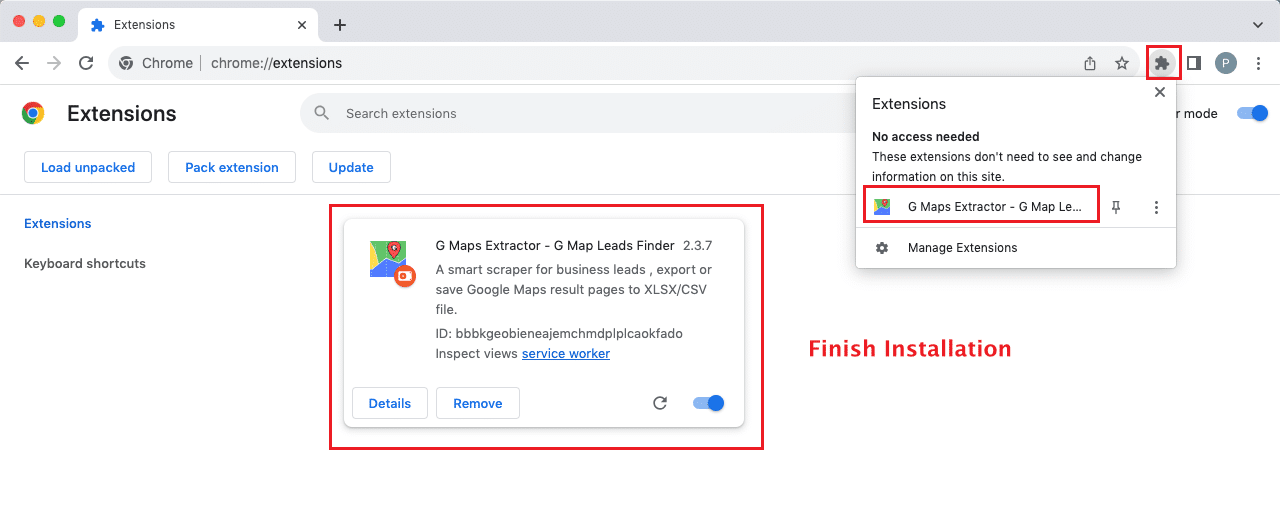Image resolution: width=1280 pixels, height=507 pixels.
Task: Open a new tab with plus button
Action: pos(340,24)
